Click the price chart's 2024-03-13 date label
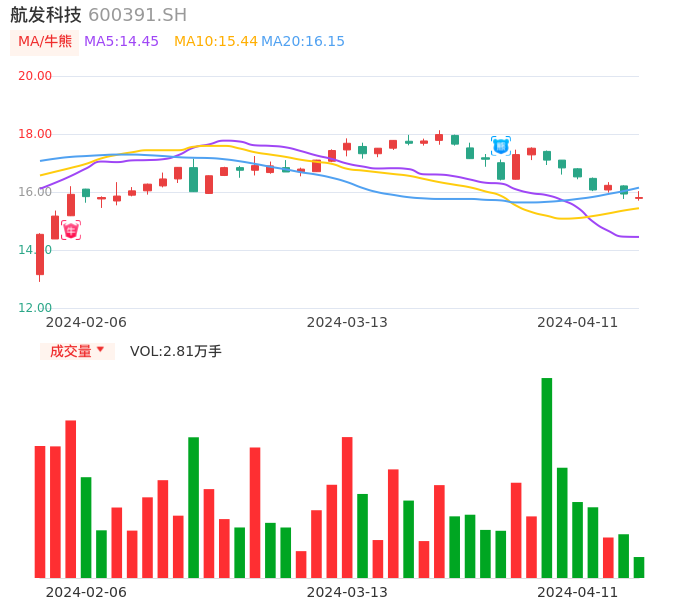This screenshot has width=686, height=606. (347, 322)
